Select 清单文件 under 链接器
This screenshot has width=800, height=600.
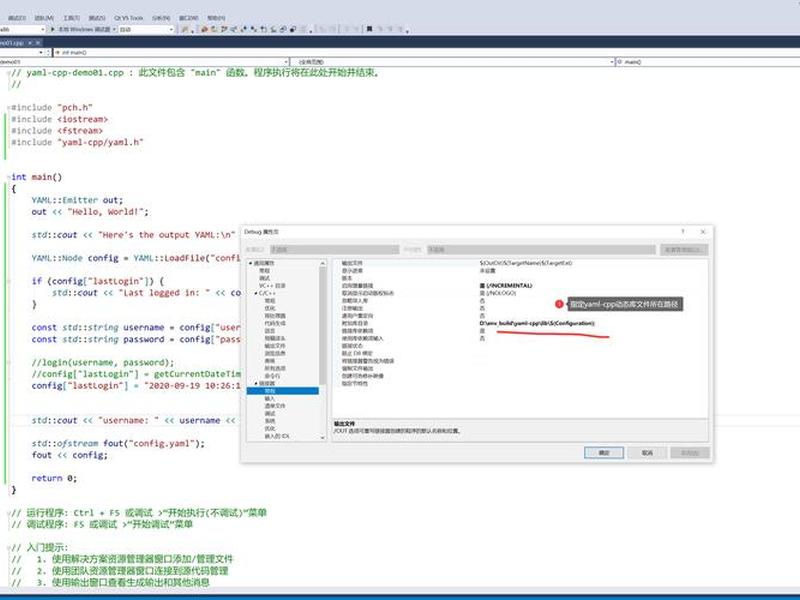[275, 406]
